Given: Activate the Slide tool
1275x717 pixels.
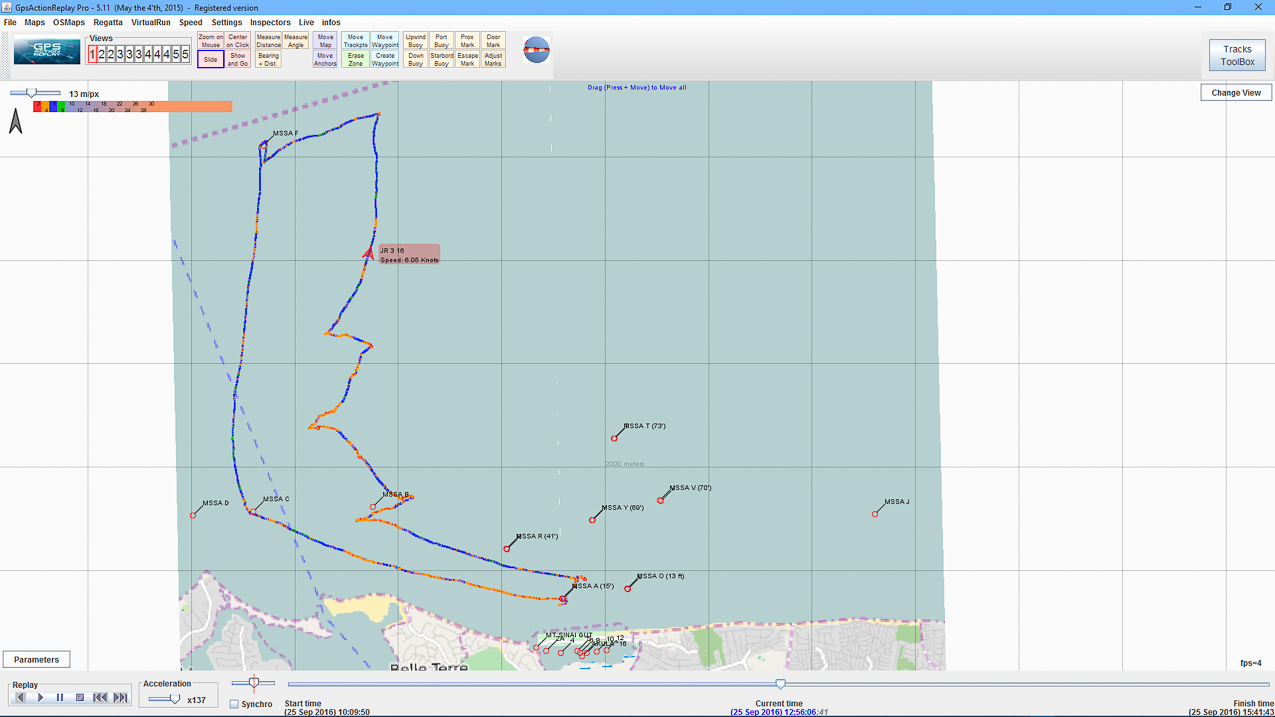Looking at the screenshot, I should (x=210, y=60).
